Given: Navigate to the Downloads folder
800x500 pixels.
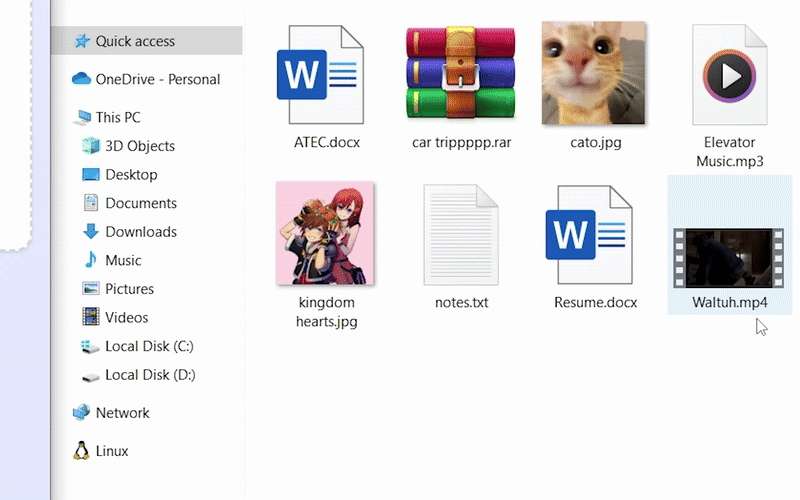Looking at the screenshot, I should (x=141, y=232).
